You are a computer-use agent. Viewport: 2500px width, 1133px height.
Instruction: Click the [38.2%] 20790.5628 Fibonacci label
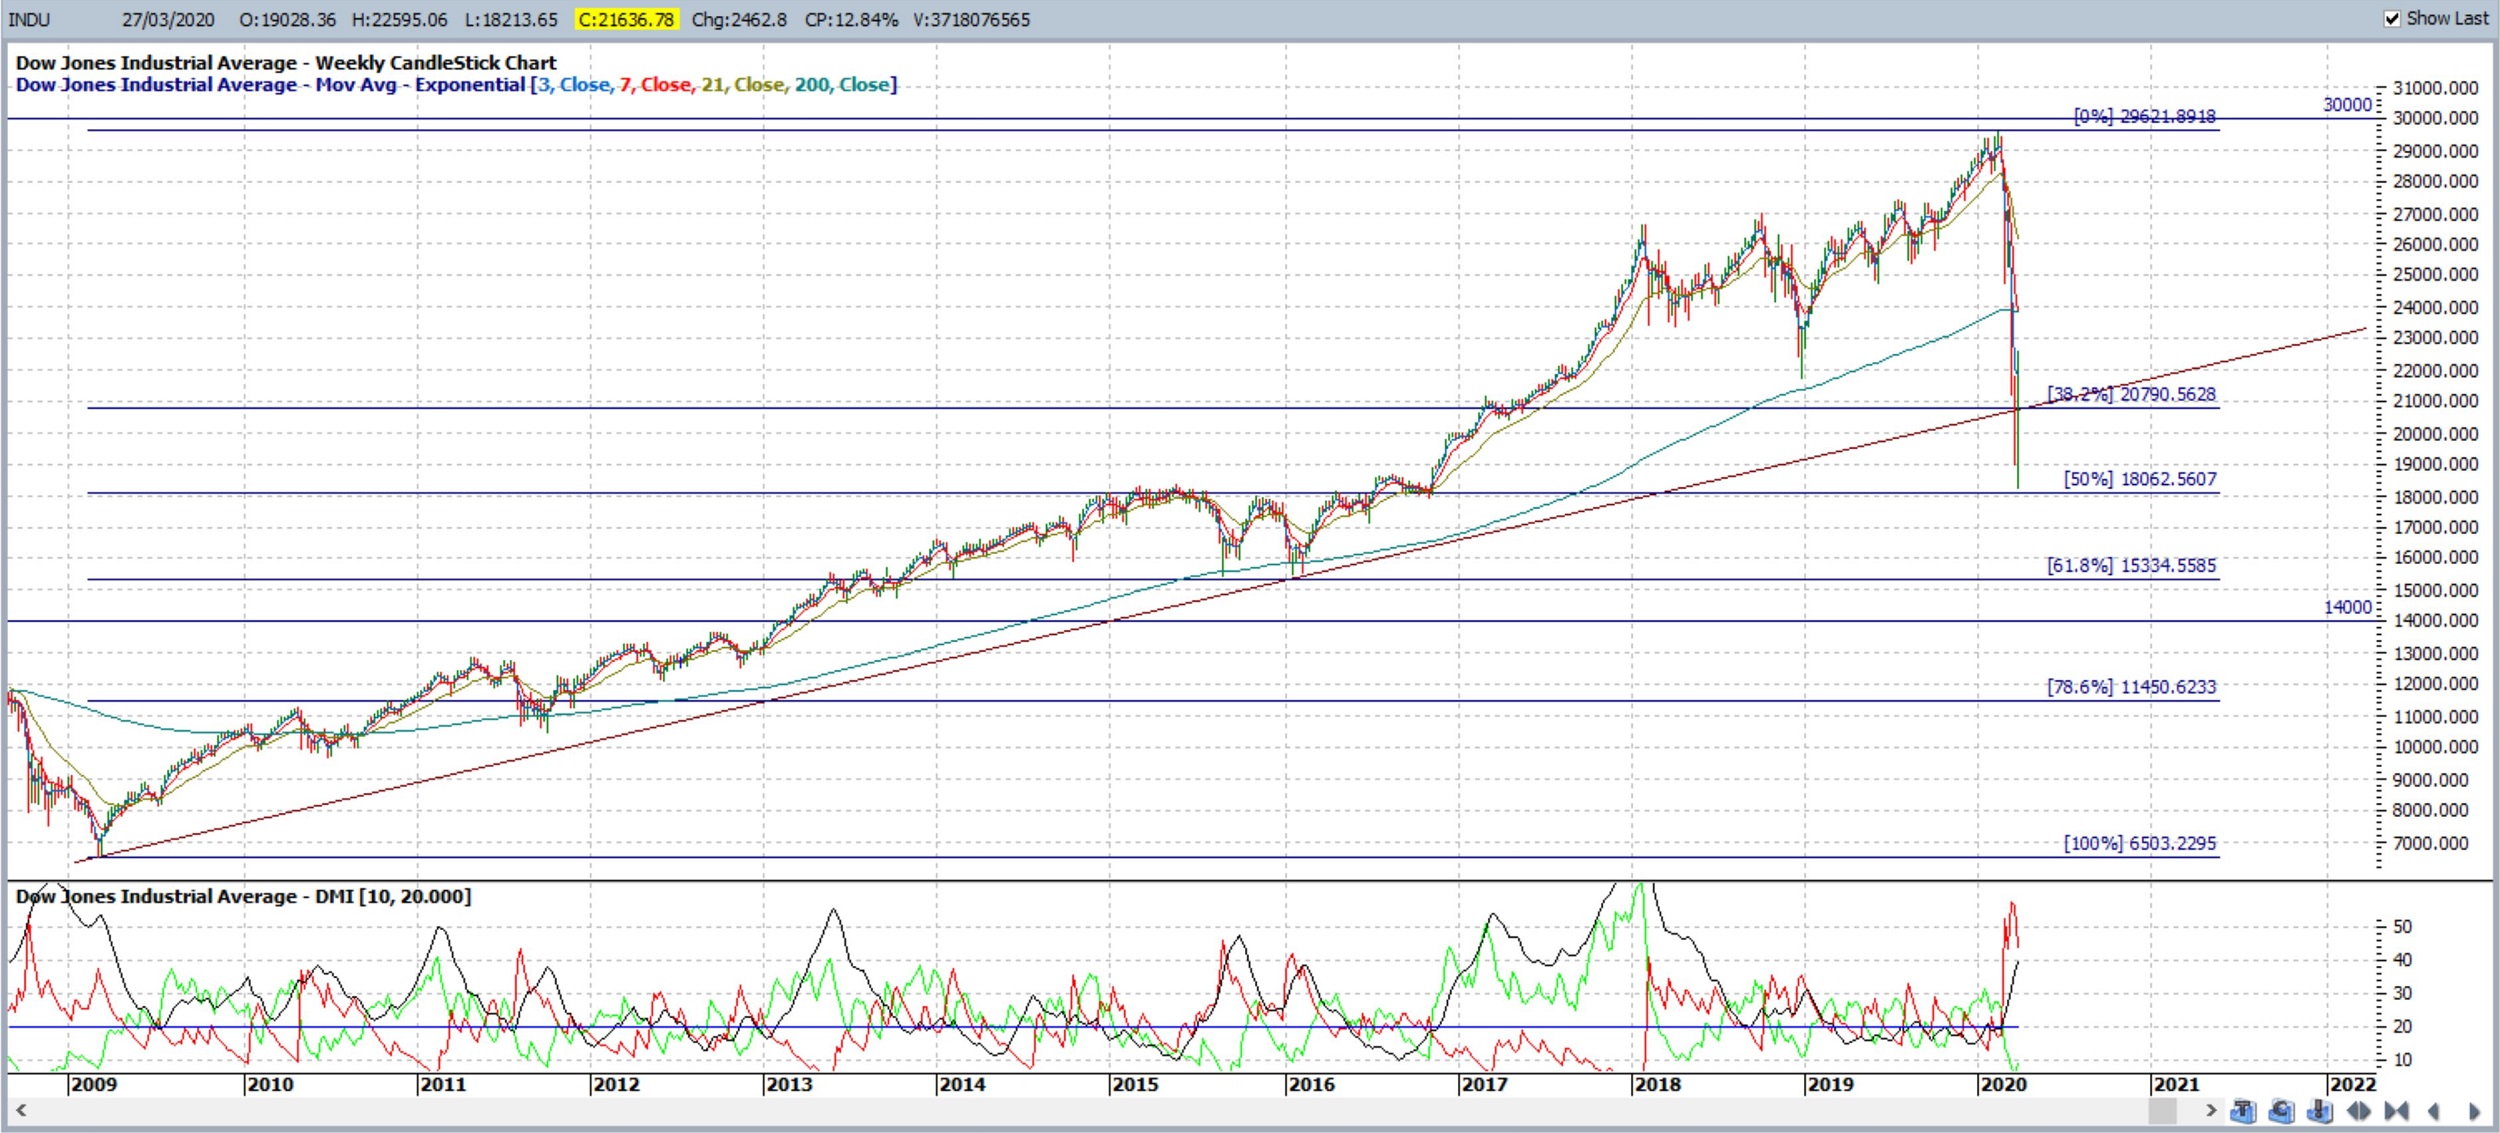click(2131, 395)
